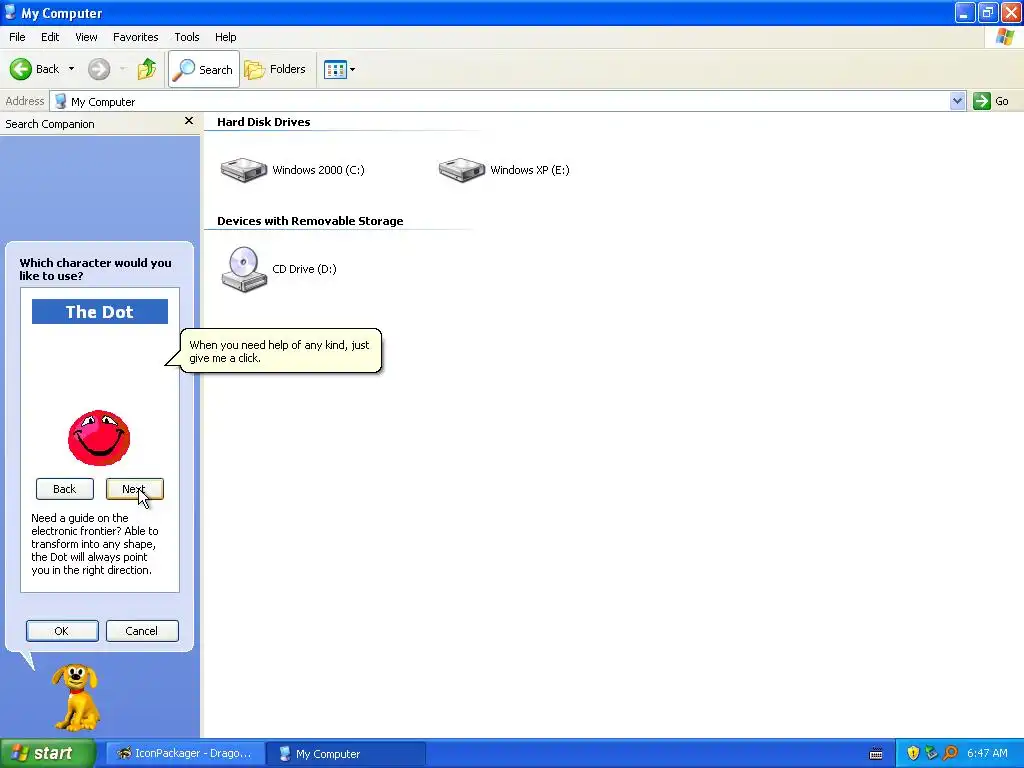Close the Search Companion pane

pyautogui.click(x=189, y=121)
